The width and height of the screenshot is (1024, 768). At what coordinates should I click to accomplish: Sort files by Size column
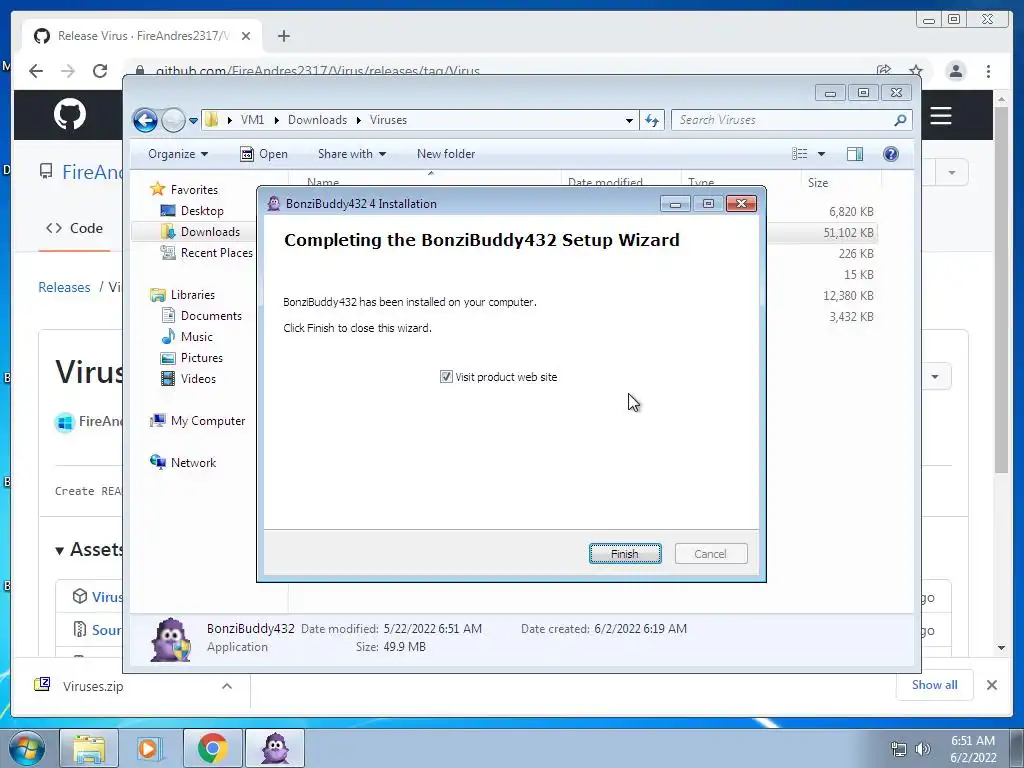(x=818, y=183)
